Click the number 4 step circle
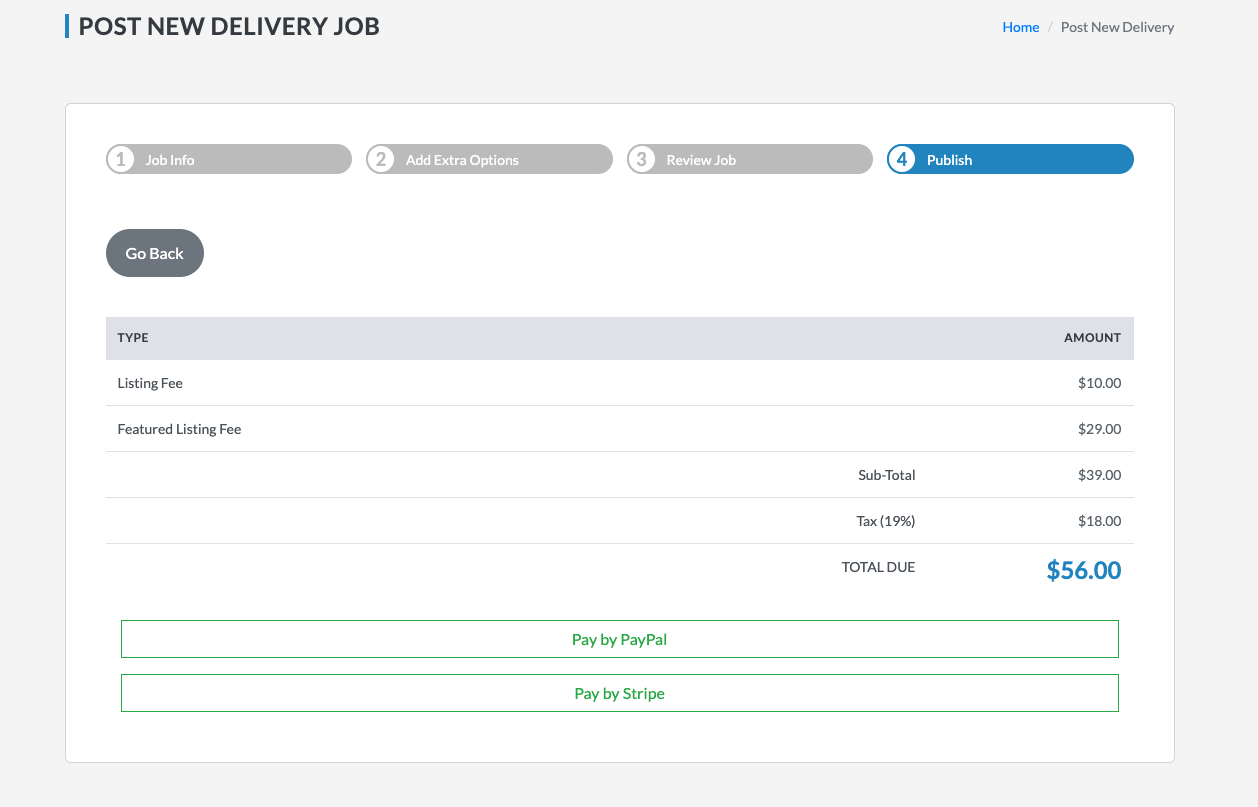The height and width of the screenshot is (807, 1258). [x=902, y=160]
